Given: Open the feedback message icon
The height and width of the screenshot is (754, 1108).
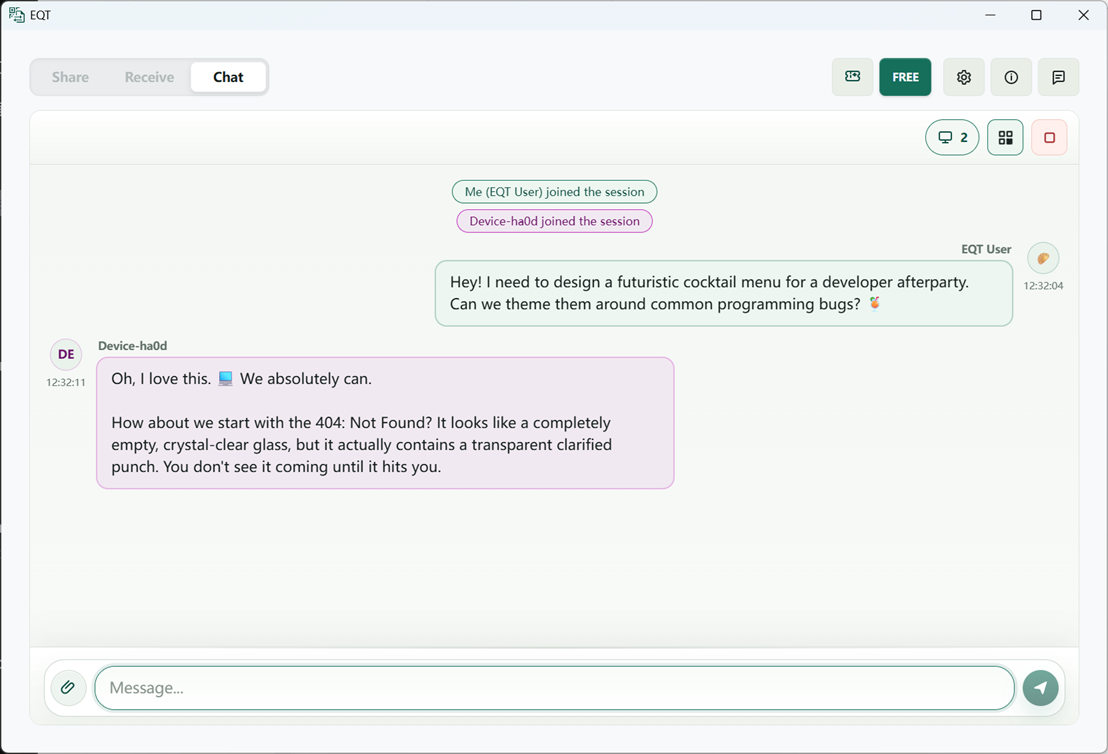Looking at the screenshot, I should point(1059,77).
